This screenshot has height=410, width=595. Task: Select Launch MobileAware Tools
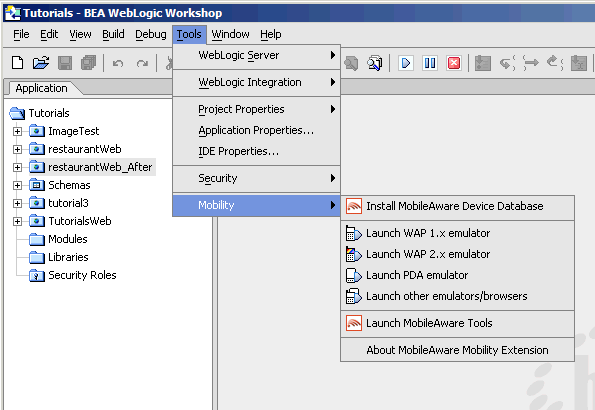458,323
